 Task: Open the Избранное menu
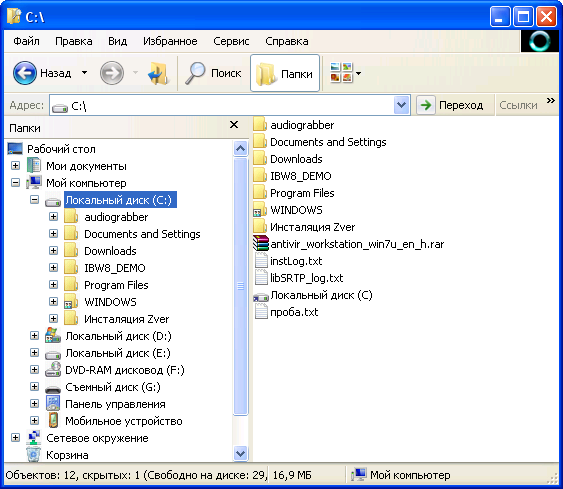click(170, 41)
